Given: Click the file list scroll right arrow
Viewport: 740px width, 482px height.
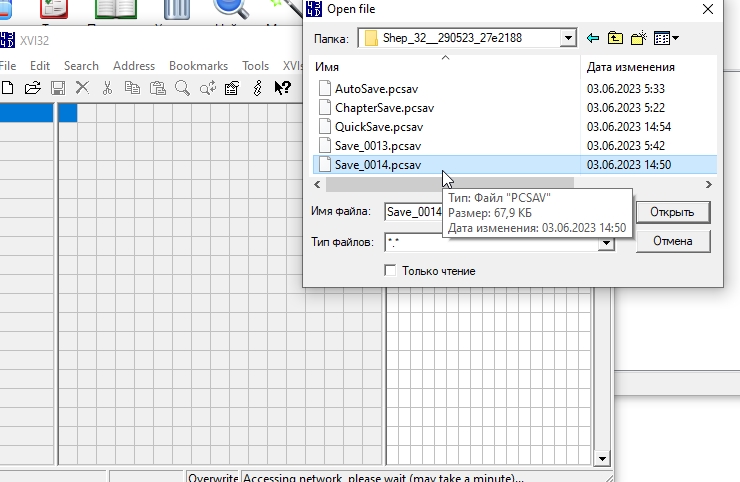Looking at the screenshot, I should [708, 185].
